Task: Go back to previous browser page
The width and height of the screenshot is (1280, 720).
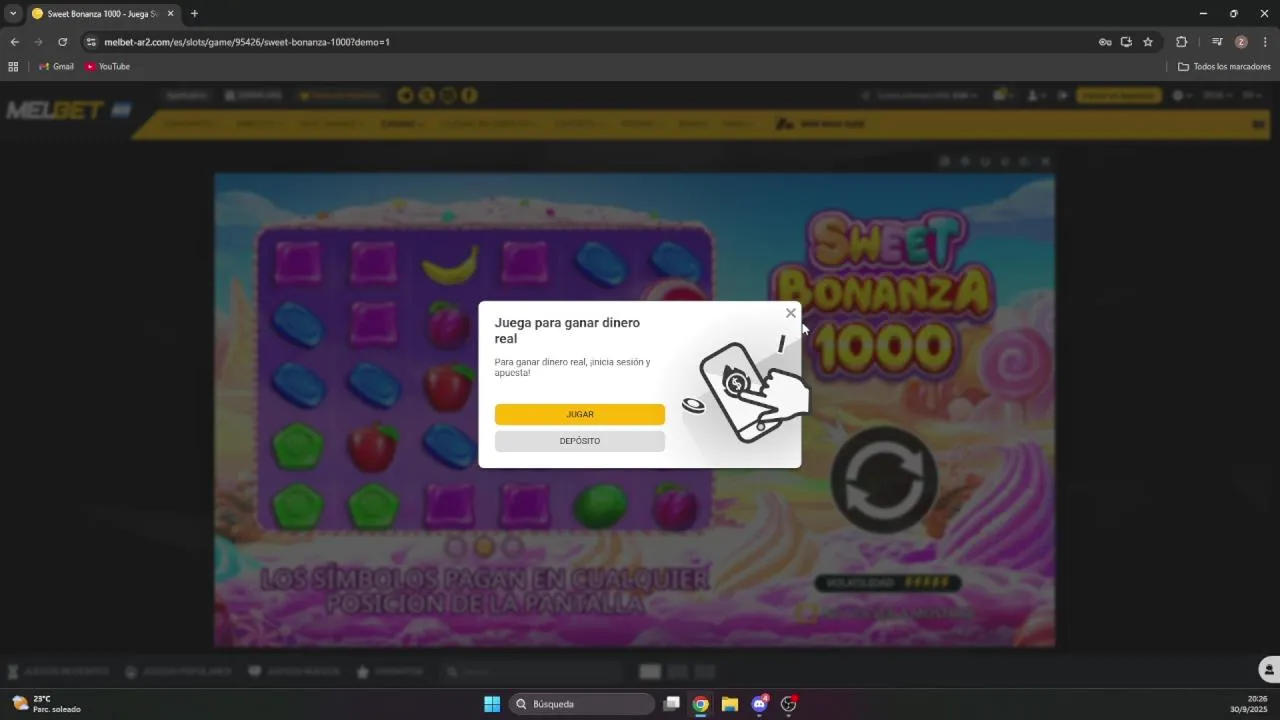Action: (14, 42)
